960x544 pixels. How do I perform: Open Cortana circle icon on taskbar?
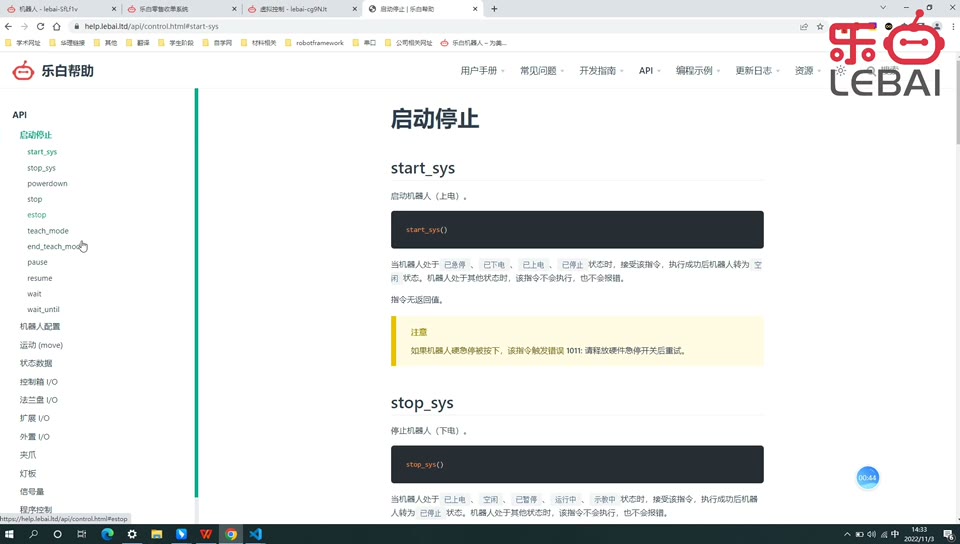(x=58, y=534)
